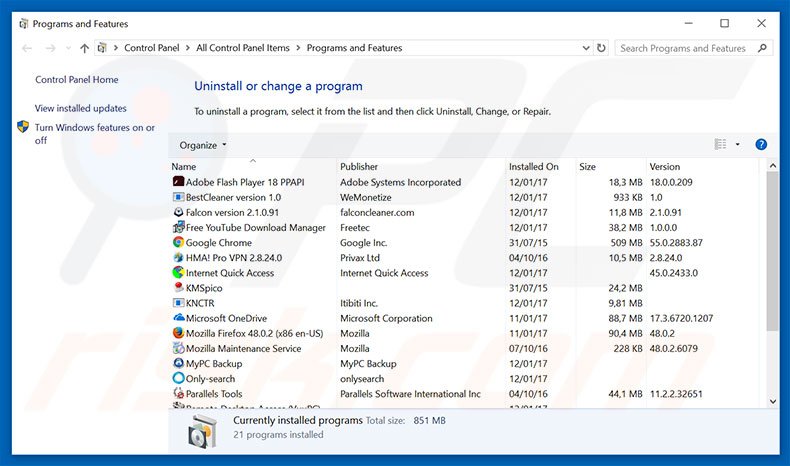This screenshot has height=466, width=790.
Task: Select the KMSpico program name
Action: (204, 288)
